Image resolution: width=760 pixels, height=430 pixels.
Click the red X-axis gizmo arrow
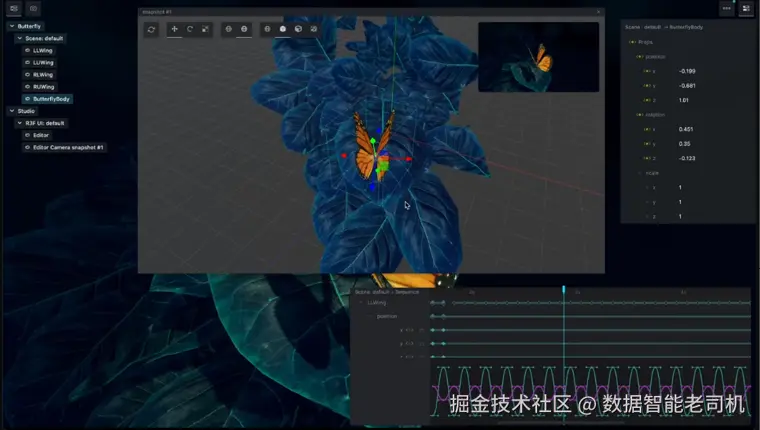pyautogui.click(x=409, y=159)
